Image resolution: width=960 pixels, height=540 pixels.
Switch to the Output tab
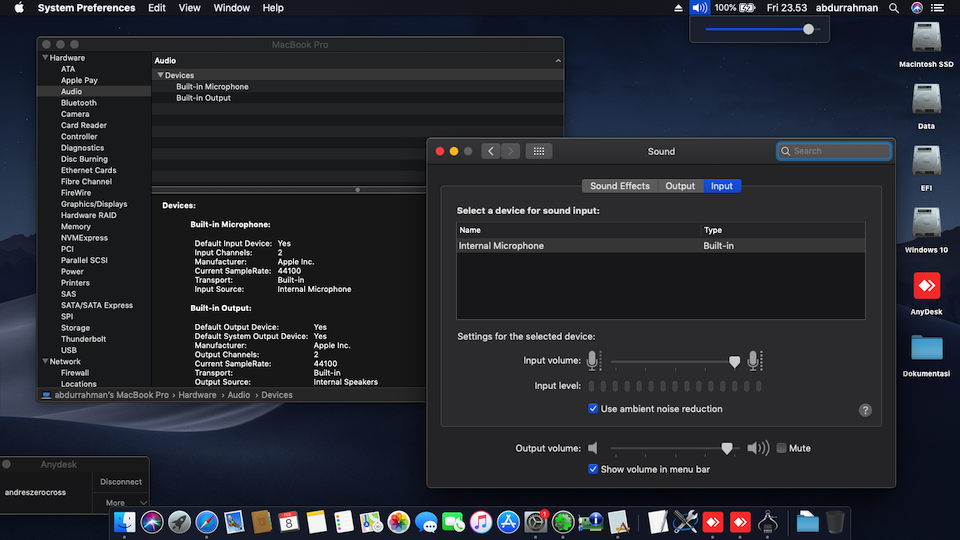click(680, 186)
